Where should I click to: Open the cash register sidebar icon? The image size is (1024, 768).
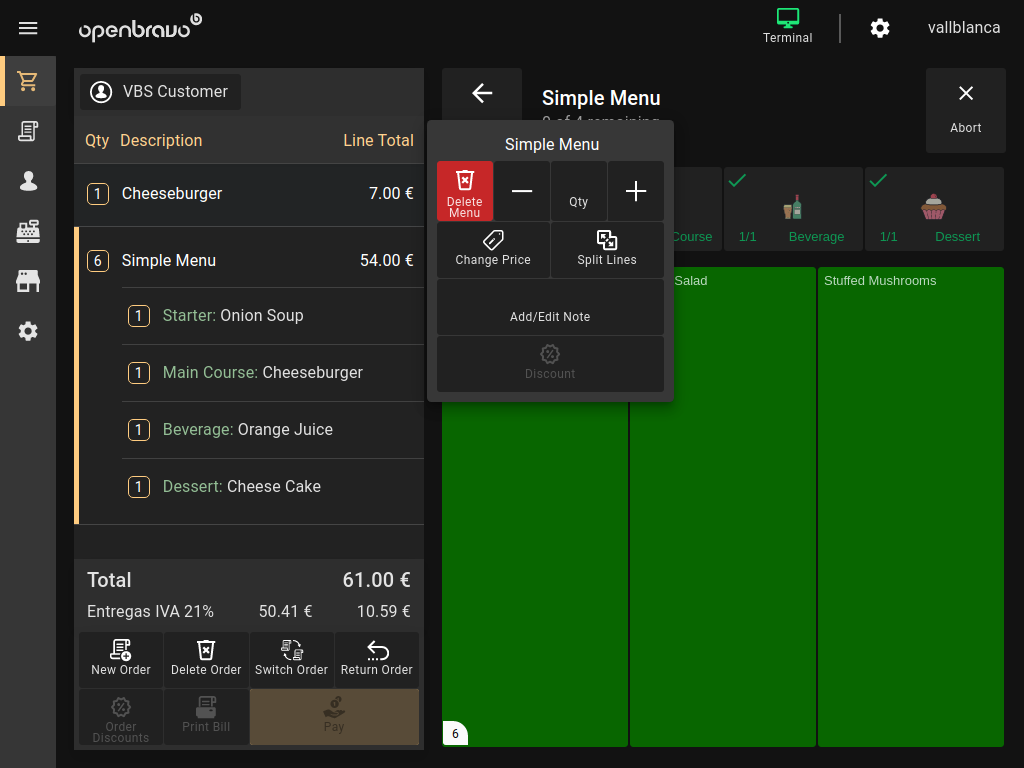[x=28, y=231]
